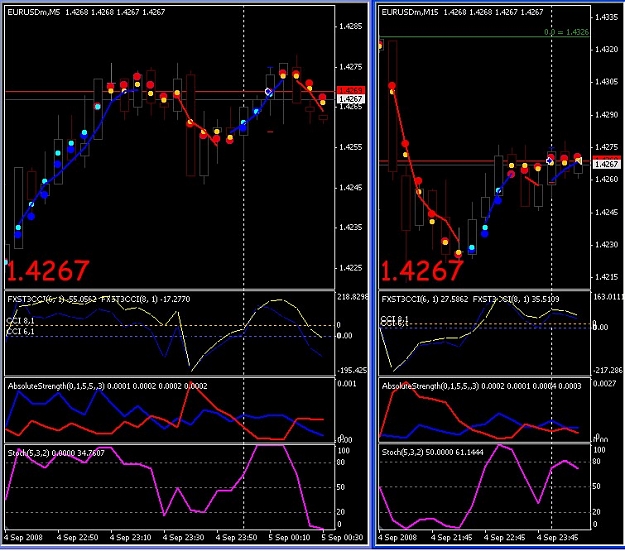
Task: Select the white 1.4267 price tag in M5 chart
Action: point(351,99)
